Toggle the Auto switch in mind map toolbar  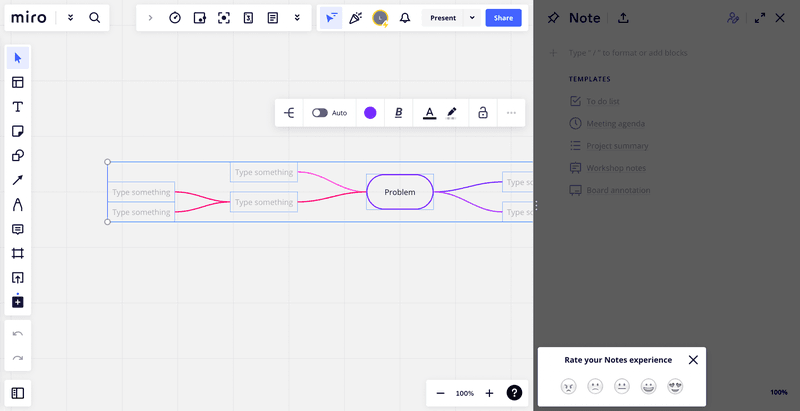tap(320, 113)
